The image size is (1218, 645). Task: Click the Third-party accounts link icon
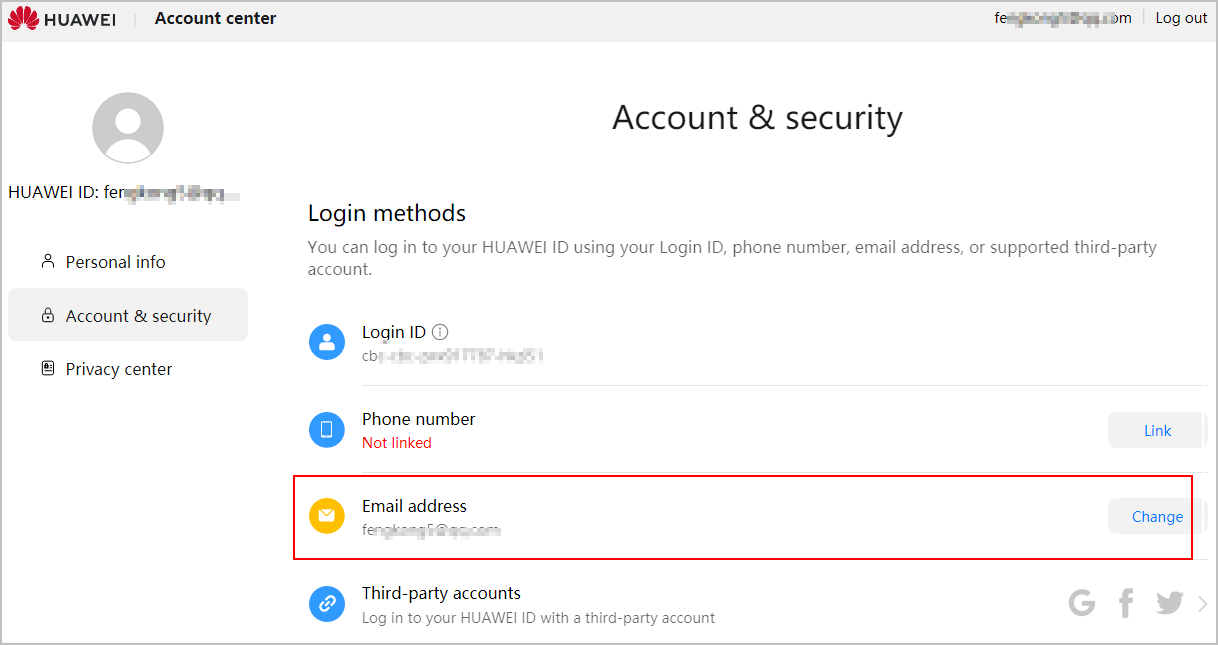tap(327, 604)
